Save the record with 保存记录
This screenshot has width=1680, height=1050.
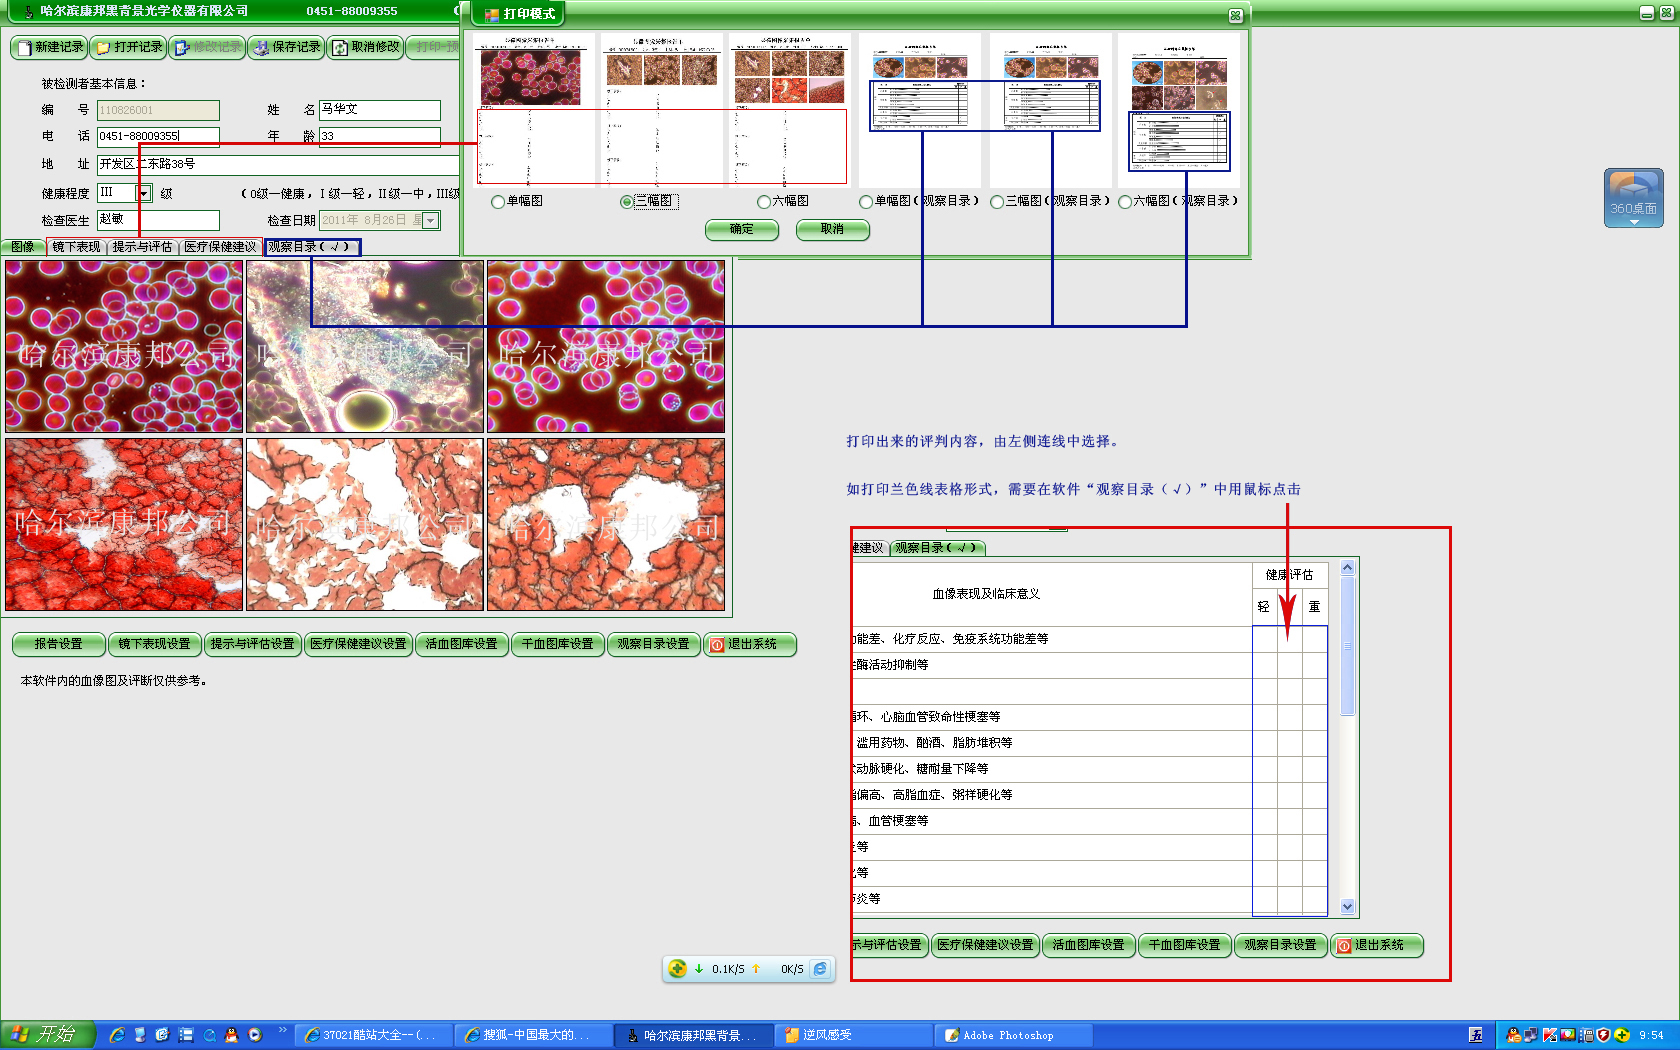(x=287, y=47)
